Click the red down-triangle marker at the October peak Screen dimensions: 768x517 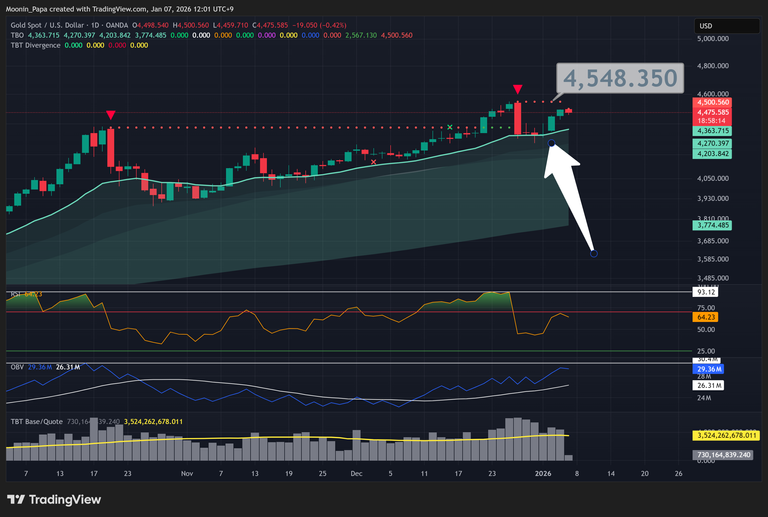click(x=110, y=115)
